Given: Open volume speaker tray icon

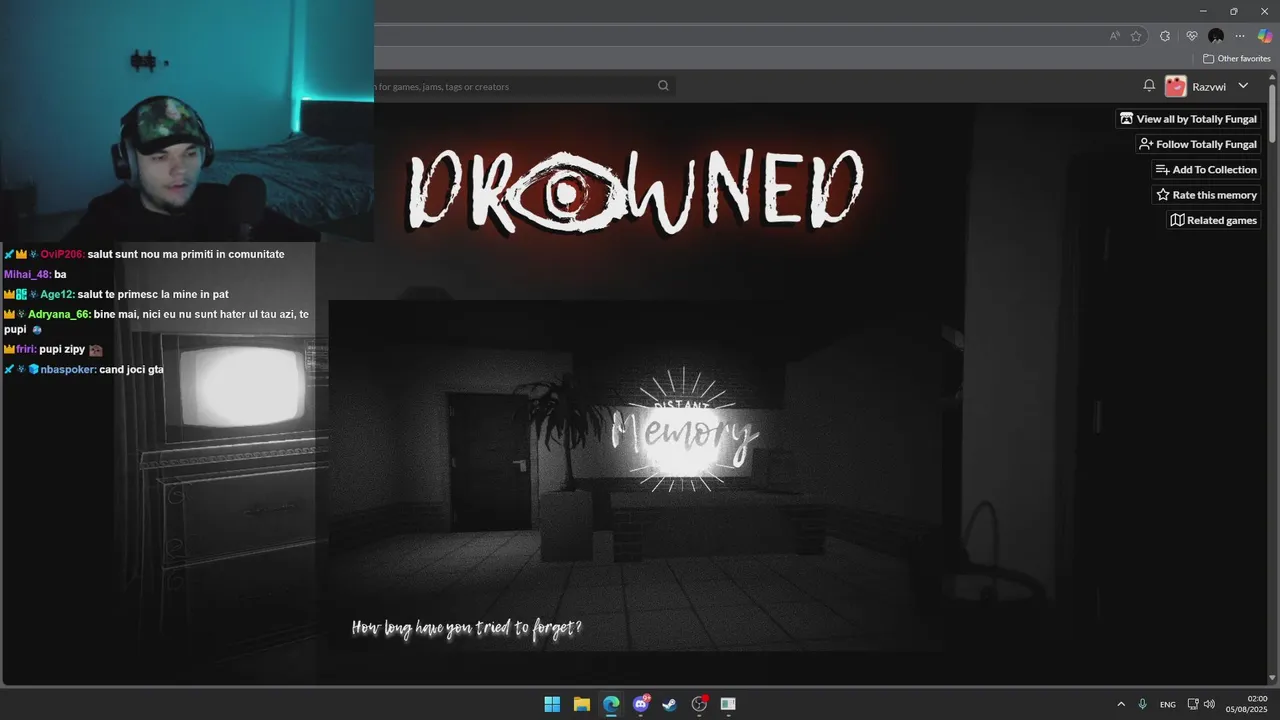Looking at the screenshot, I should pyautogui.click(x=1209, y=704).
